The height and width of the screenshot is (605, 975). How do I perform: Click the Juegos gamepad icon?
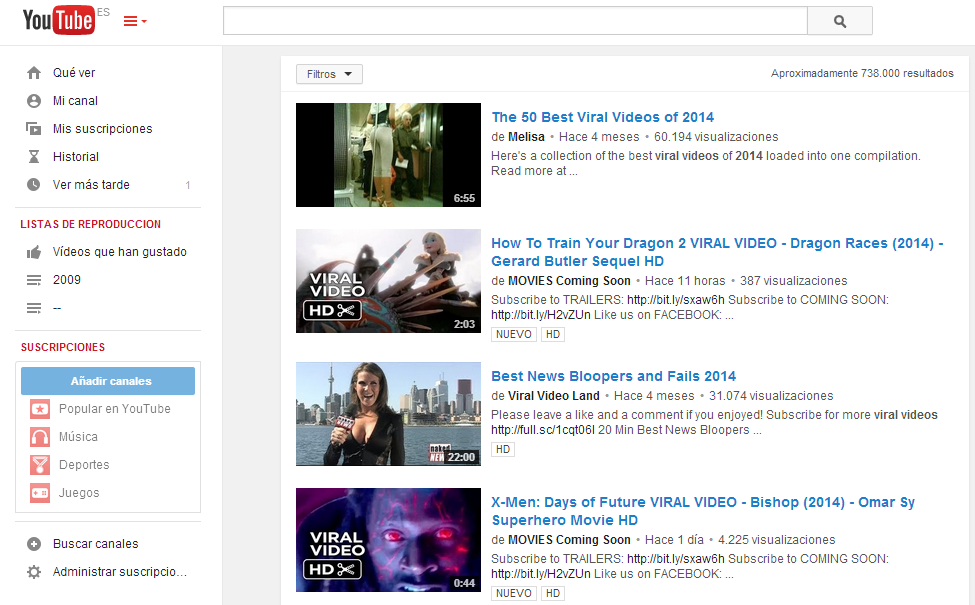pos(40,493)
